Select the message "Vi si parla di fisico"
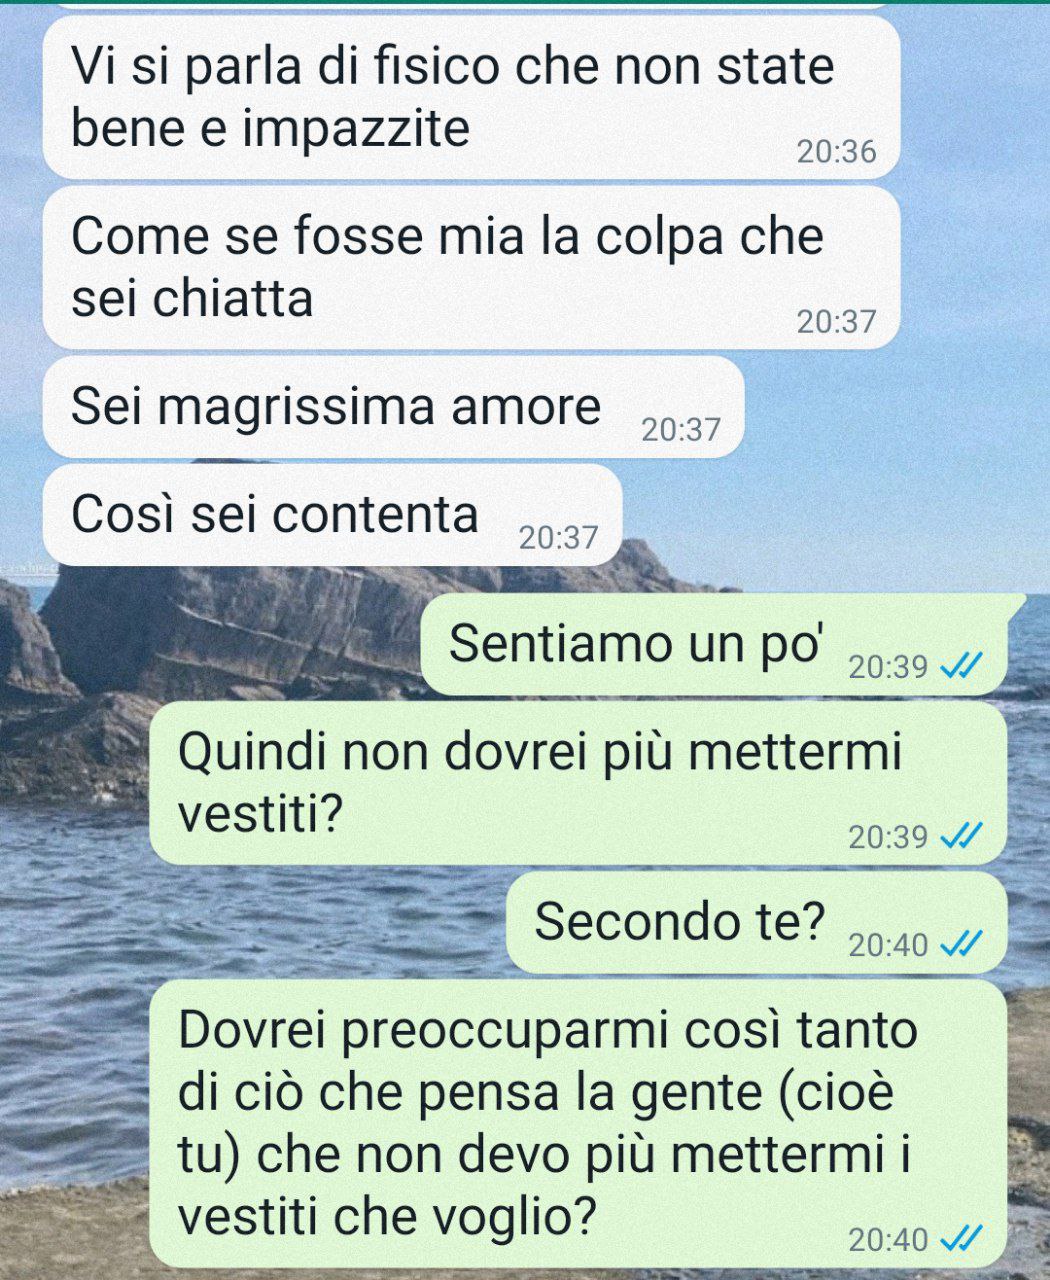Viewport: 1050px width, 1280px height. pyautogui.click(x=471, y=98)
